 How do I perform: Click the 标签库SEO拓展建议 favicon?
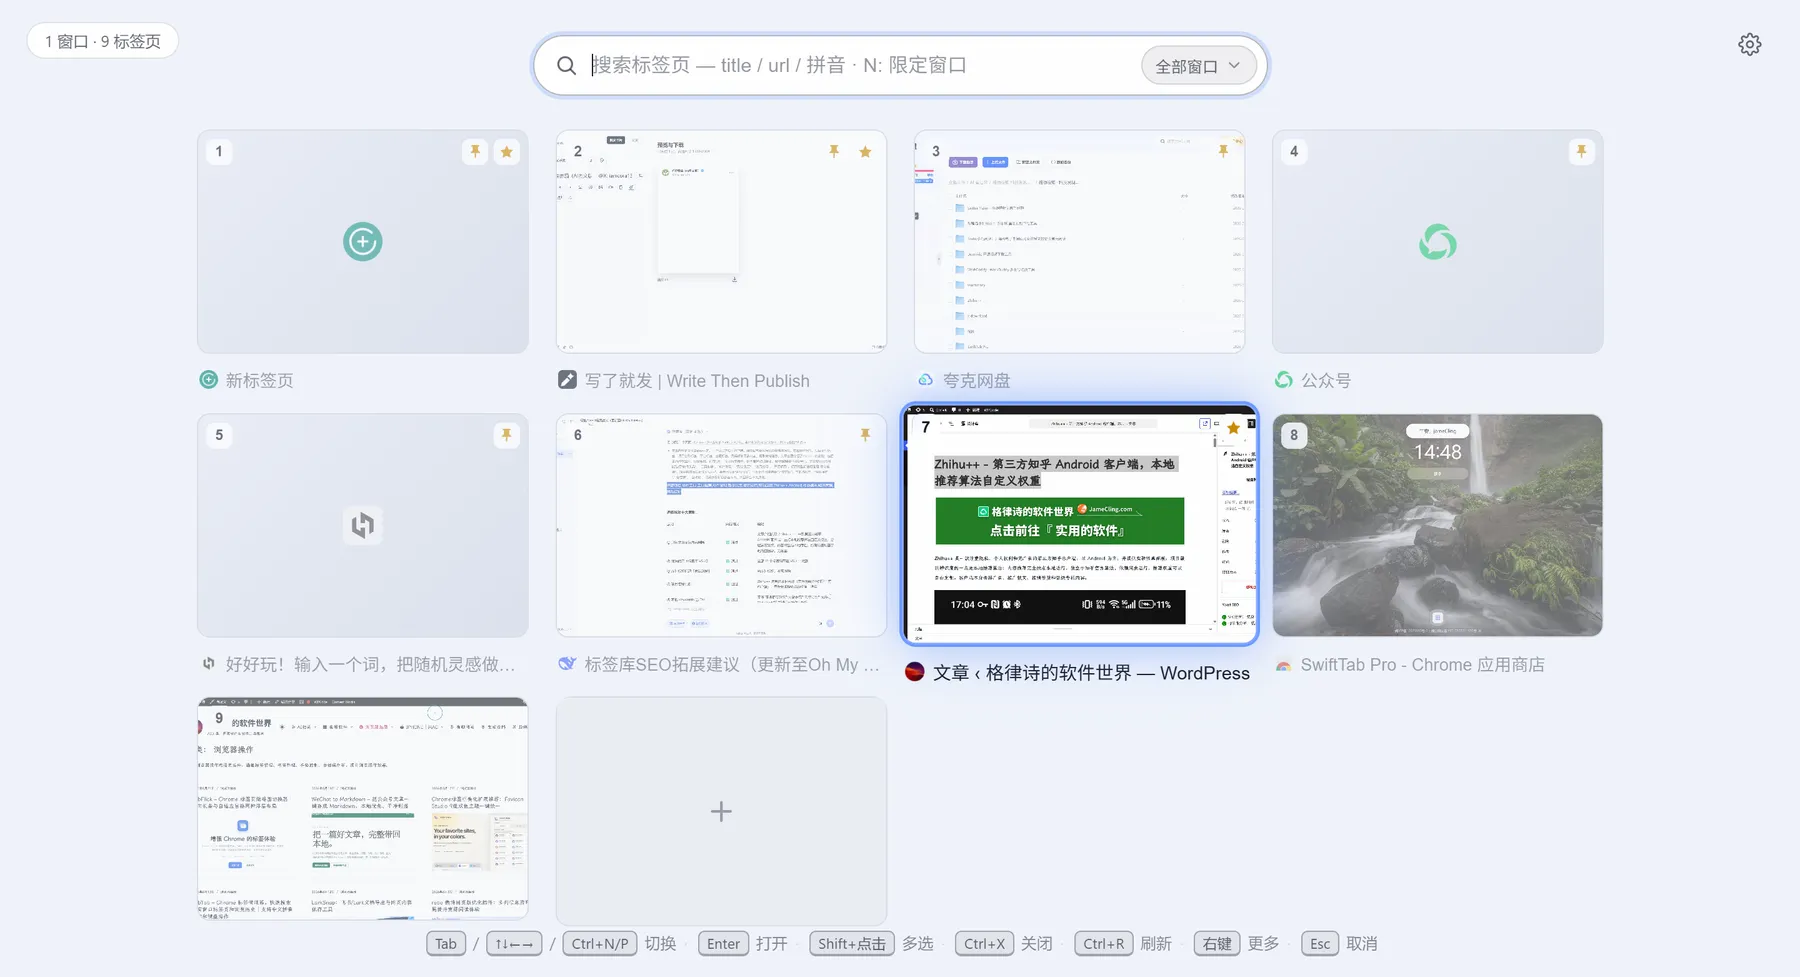click(567, 664)
